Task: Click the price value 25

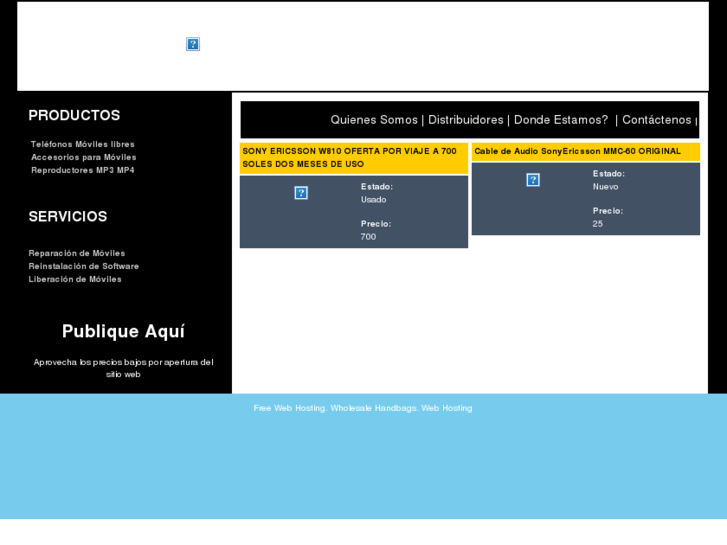Action: click(597, 224)
